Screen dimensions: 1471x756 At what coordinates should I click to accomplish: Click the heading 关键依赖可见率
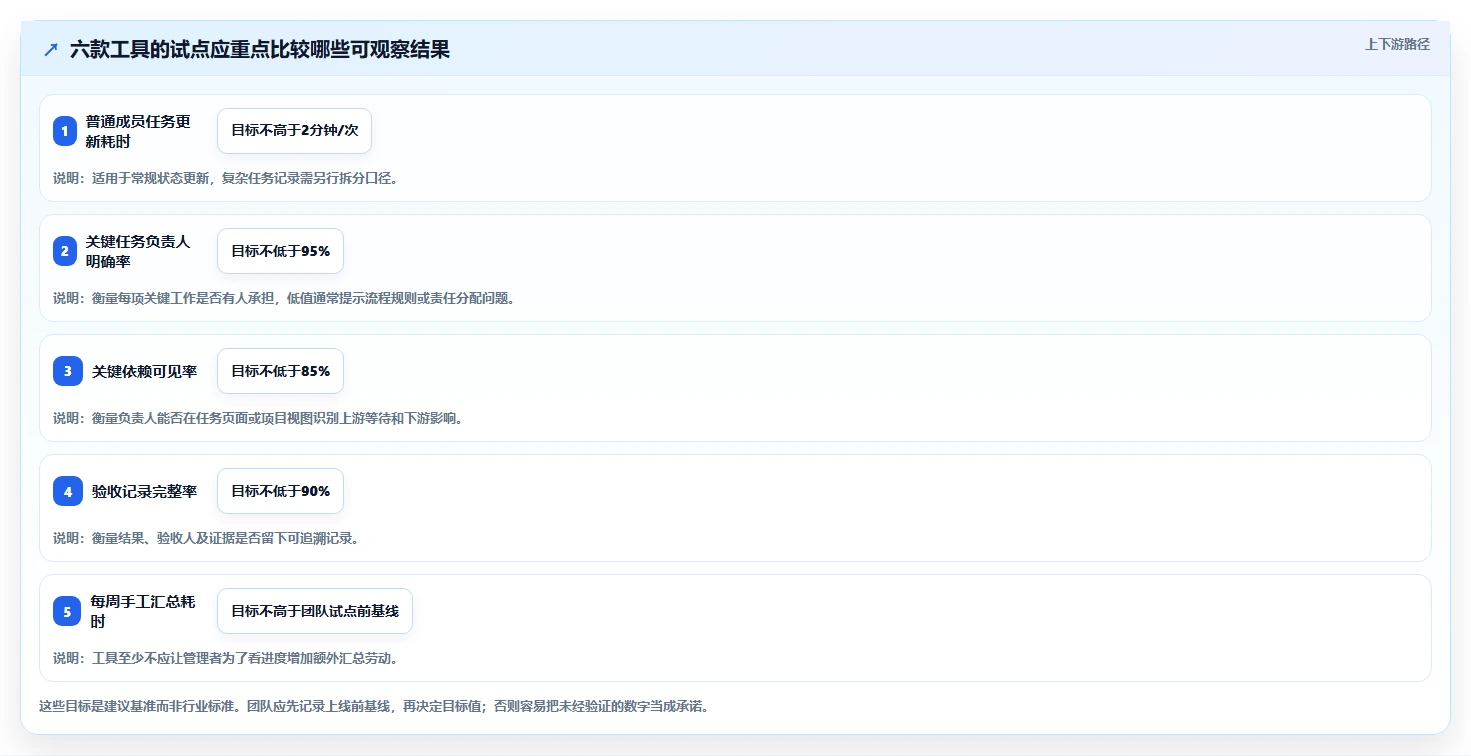click(x=144, y=371)
